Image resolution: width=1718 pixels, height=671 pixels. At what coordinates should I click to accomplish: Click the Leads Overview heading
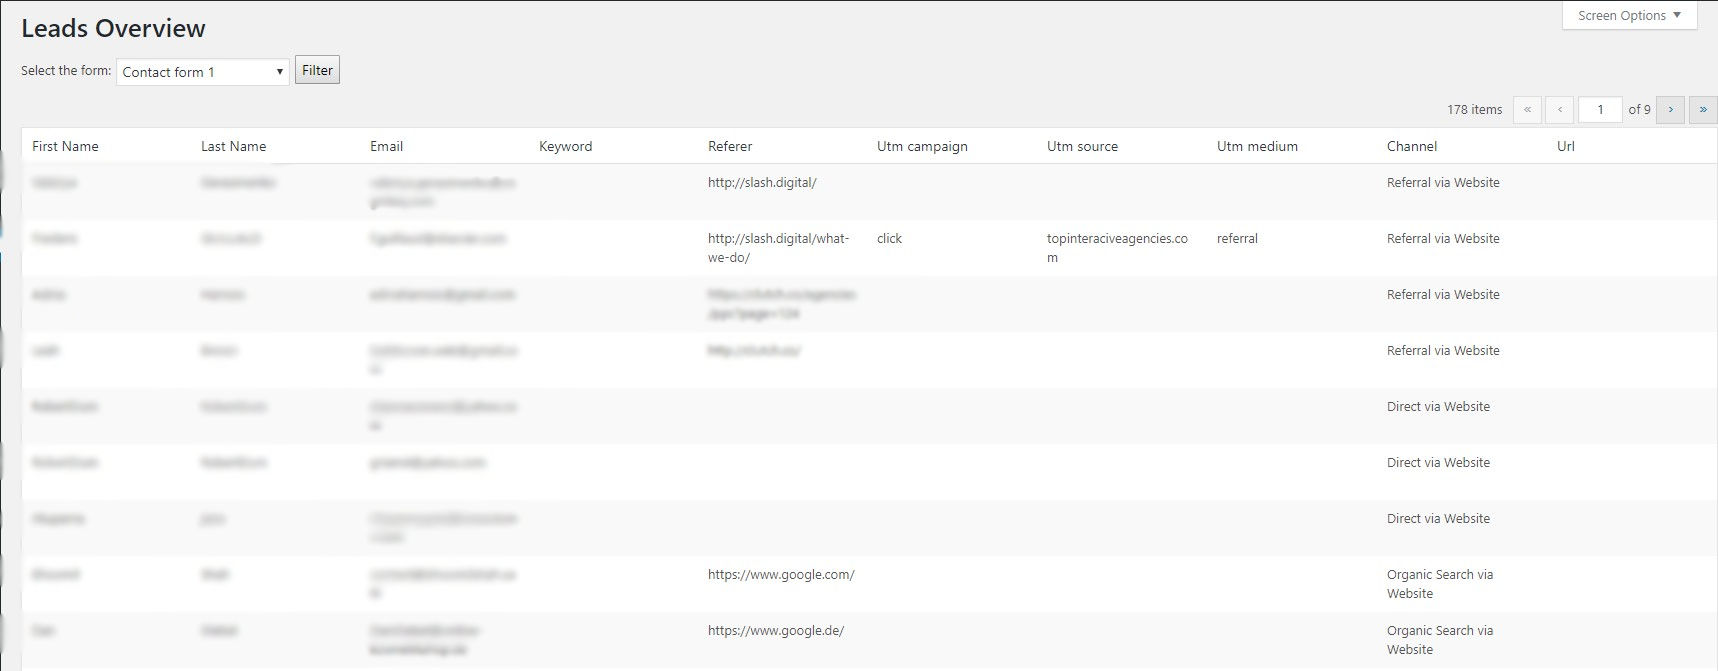(113, 28)
